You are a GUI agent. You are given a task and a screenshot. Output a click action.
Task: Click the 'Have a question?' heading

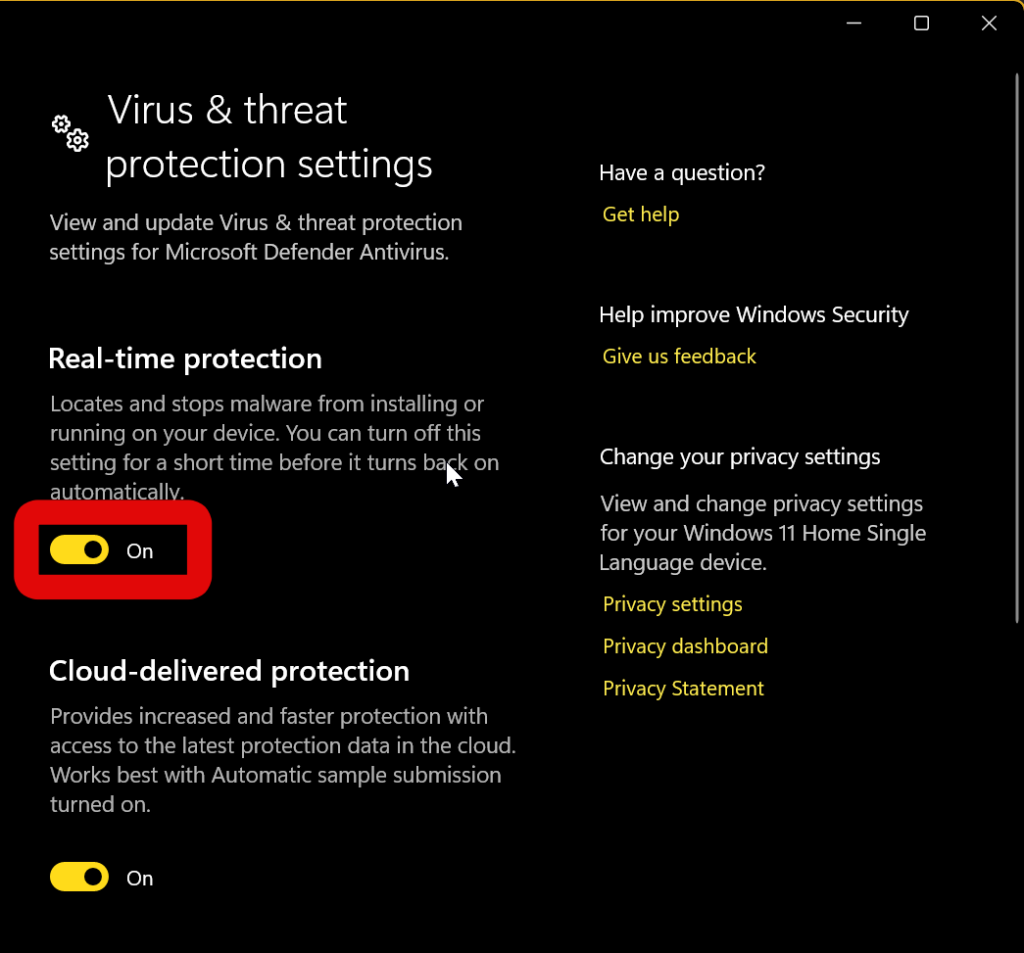click(x=682, y=173)
